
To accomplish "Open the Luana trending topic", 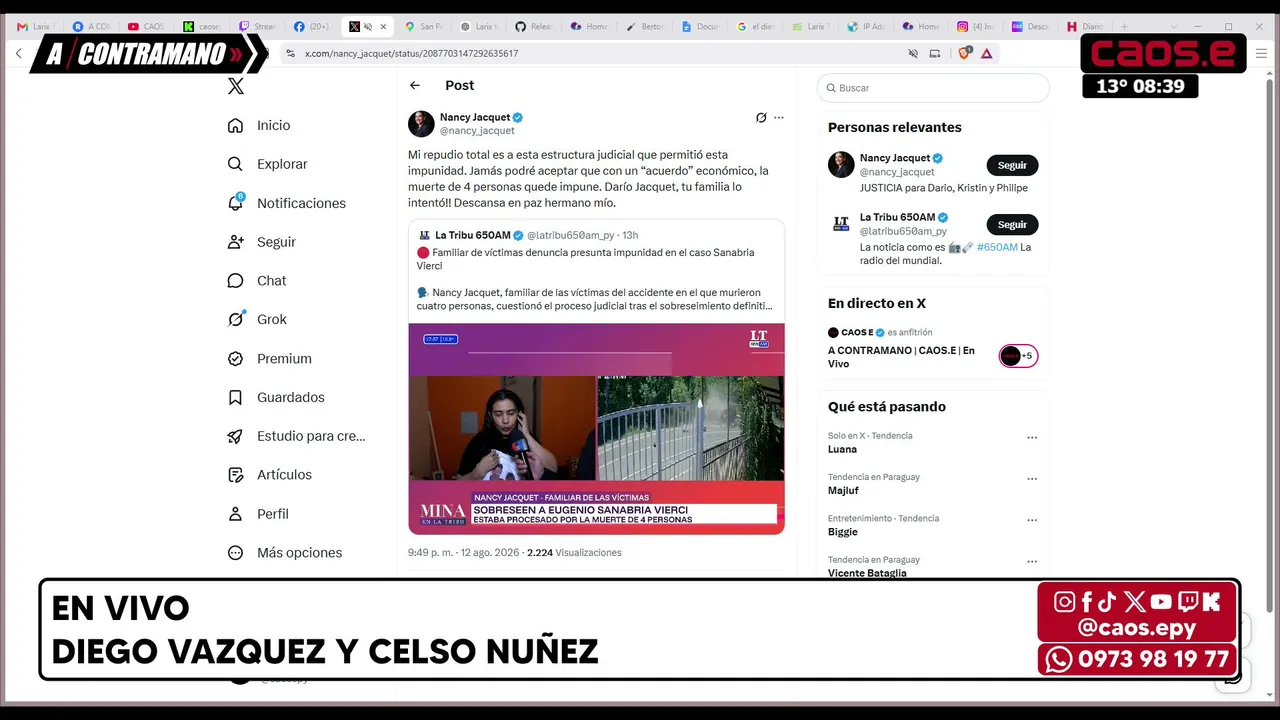I will 842,449.
